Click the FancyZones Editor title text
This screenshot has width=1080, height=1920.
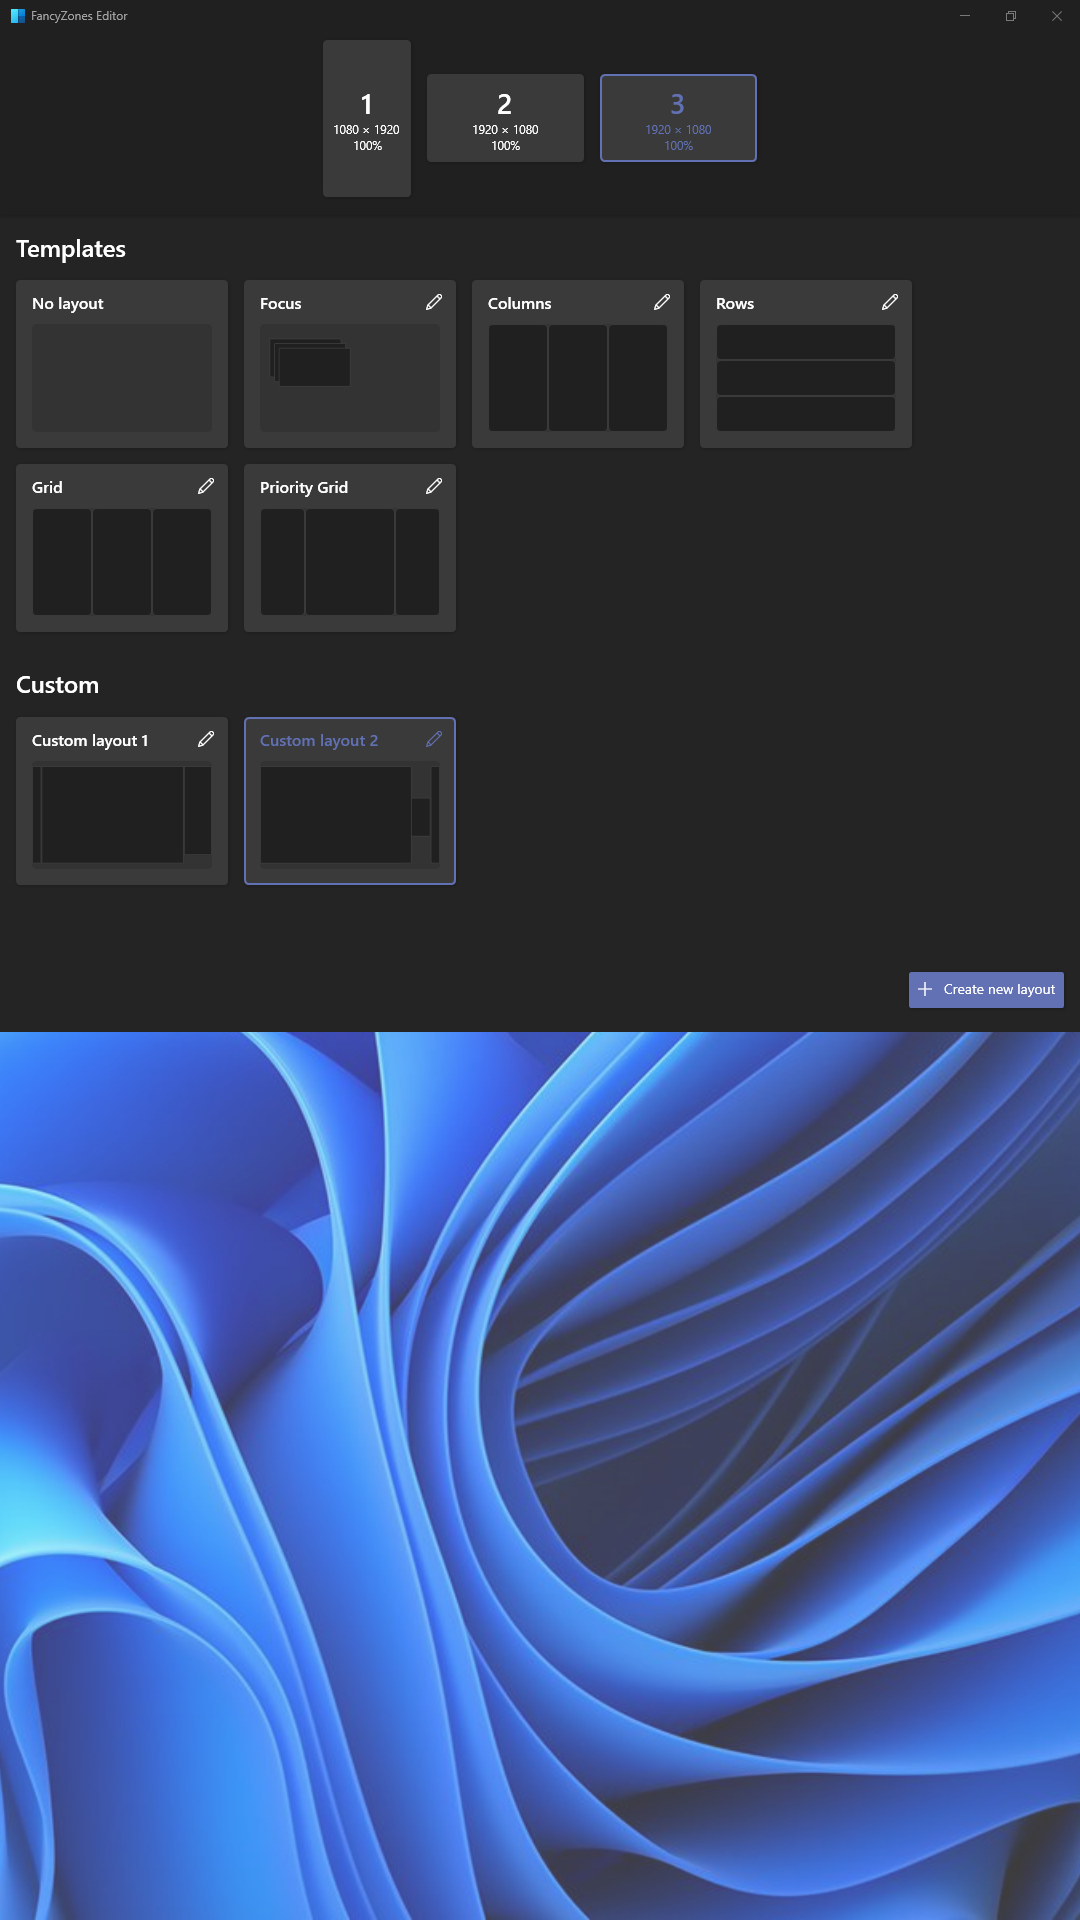79,16
